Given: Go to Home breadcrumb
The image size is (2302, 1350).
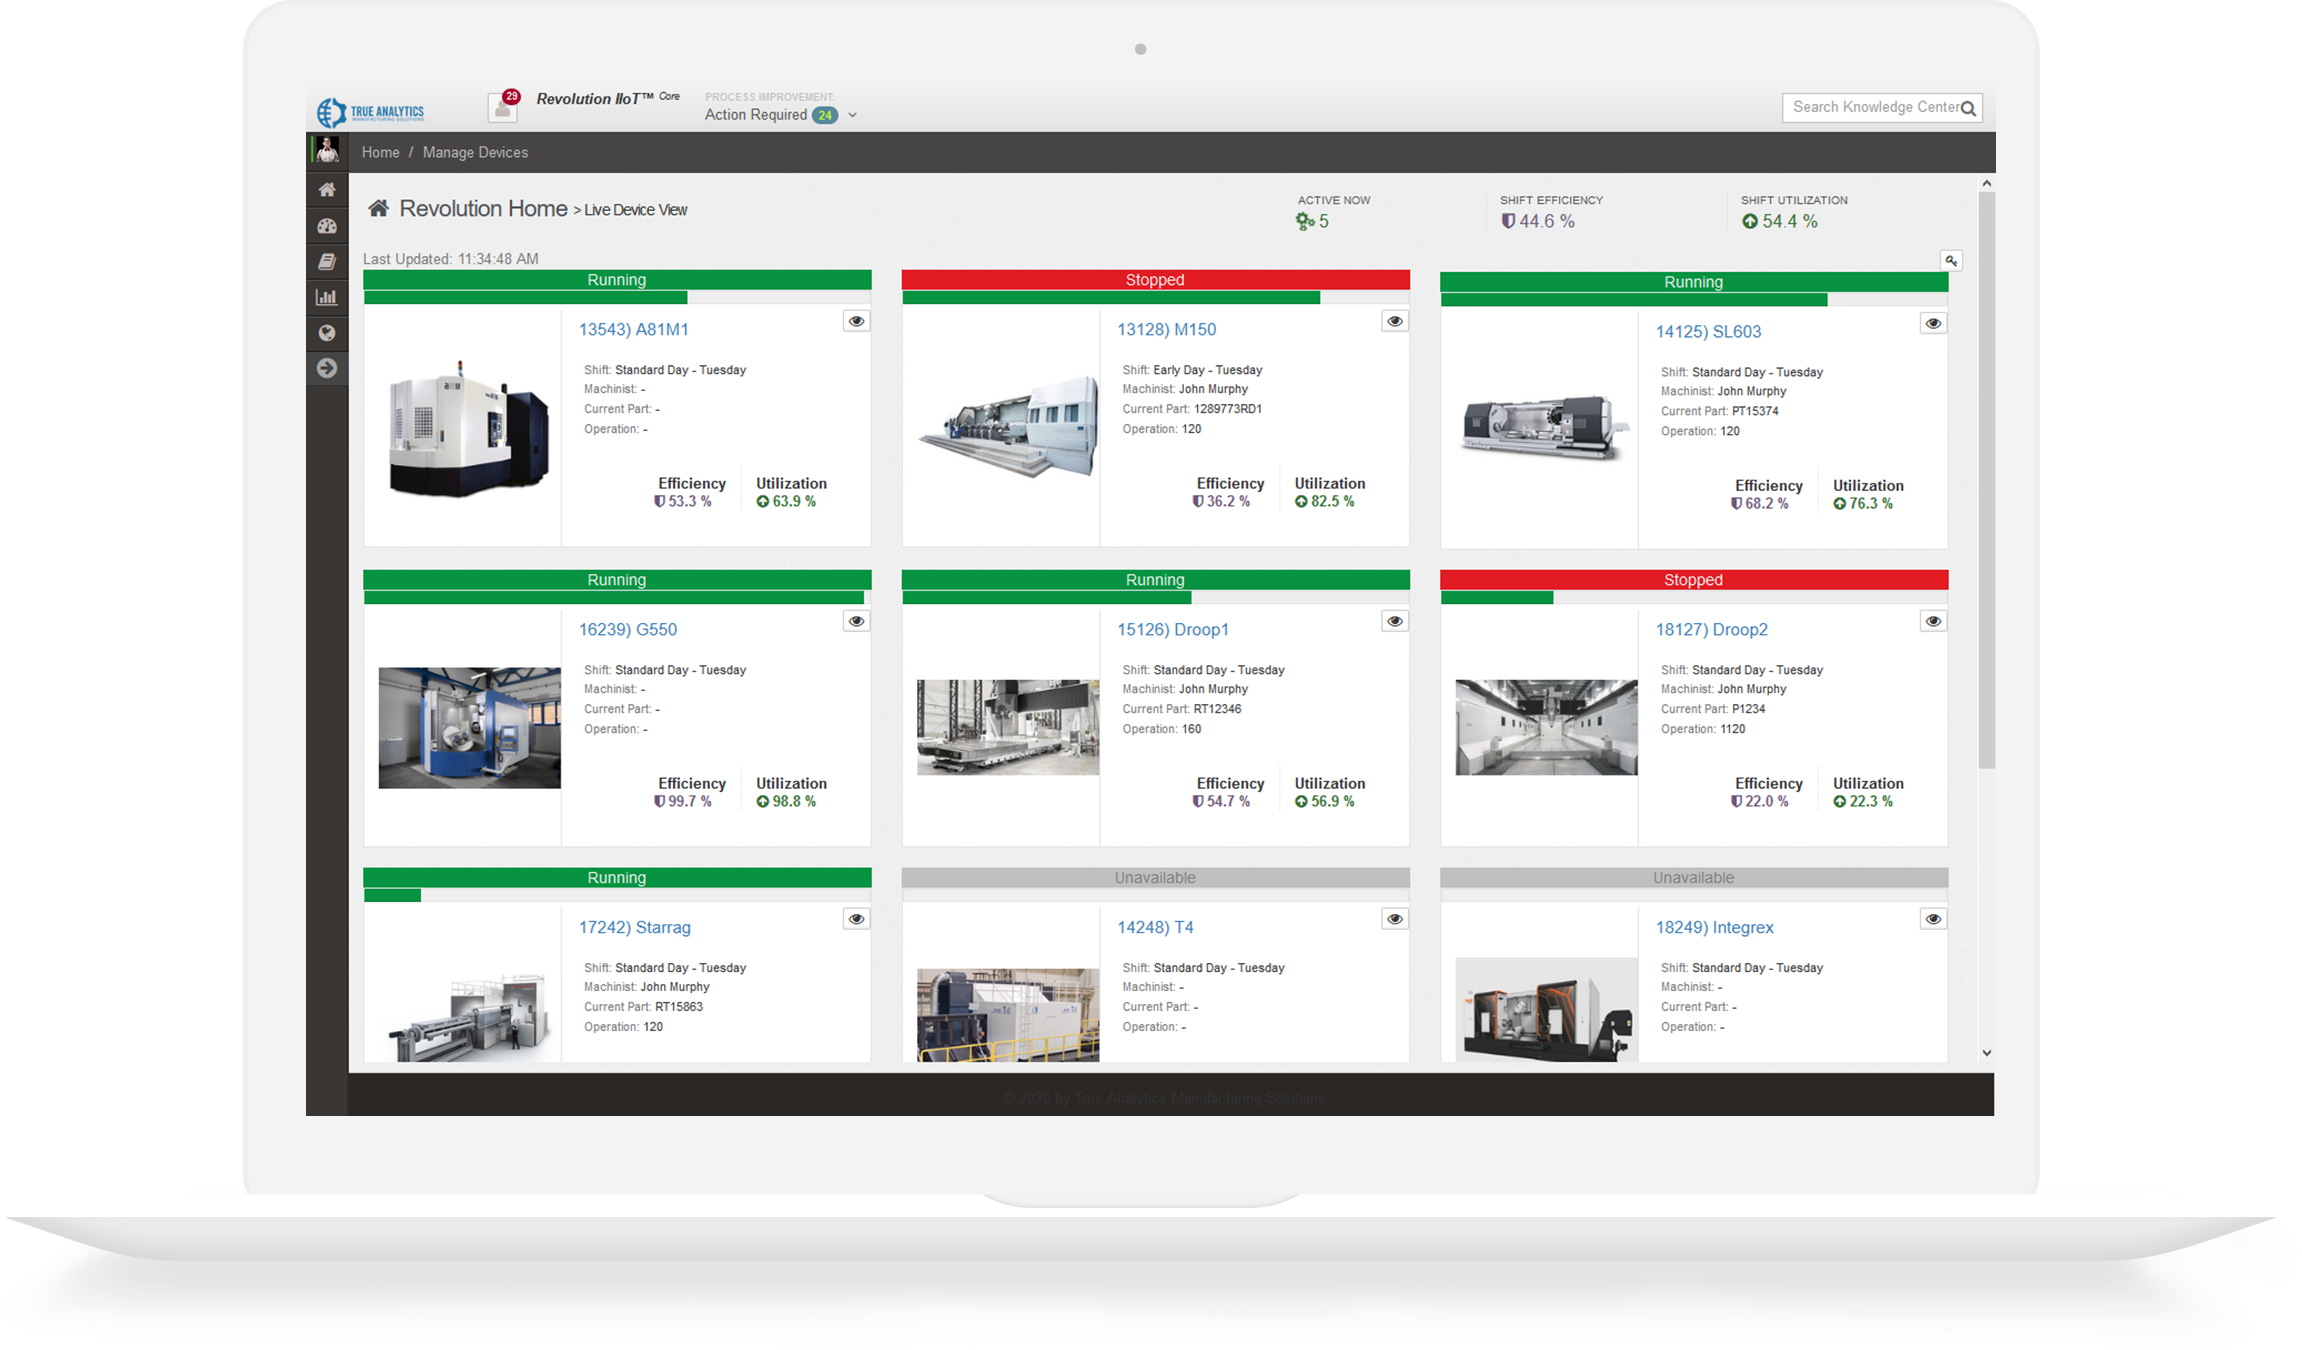Looking at the screenshot, I should 380,153.
